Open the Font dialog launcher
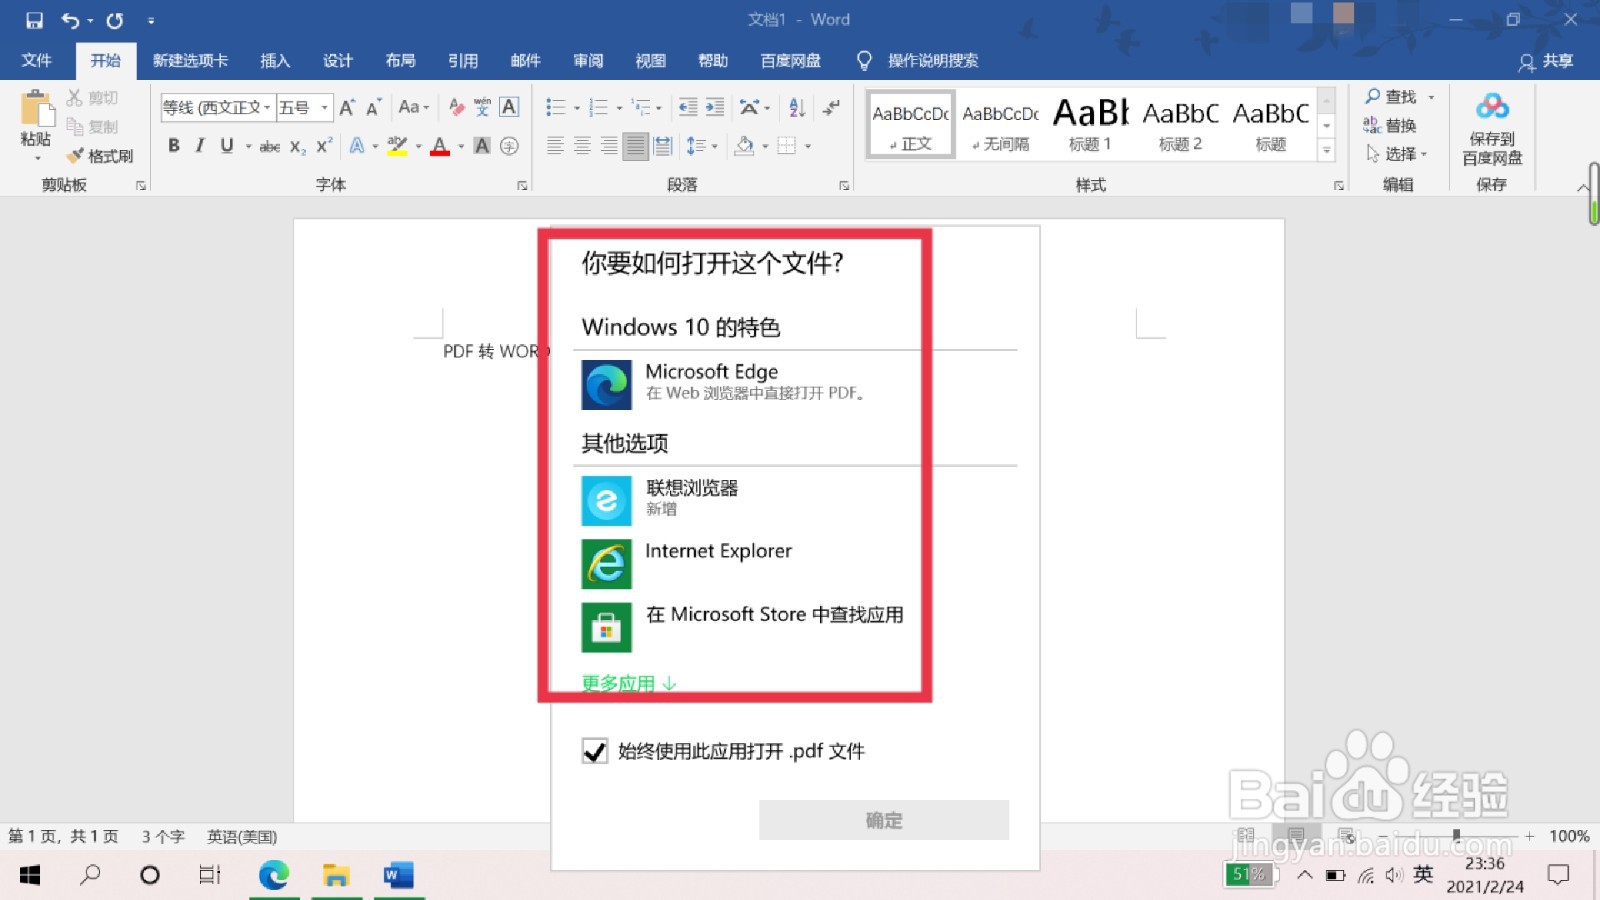The width and height of the screenshot is (1600, 900). [x=522, y=185]
